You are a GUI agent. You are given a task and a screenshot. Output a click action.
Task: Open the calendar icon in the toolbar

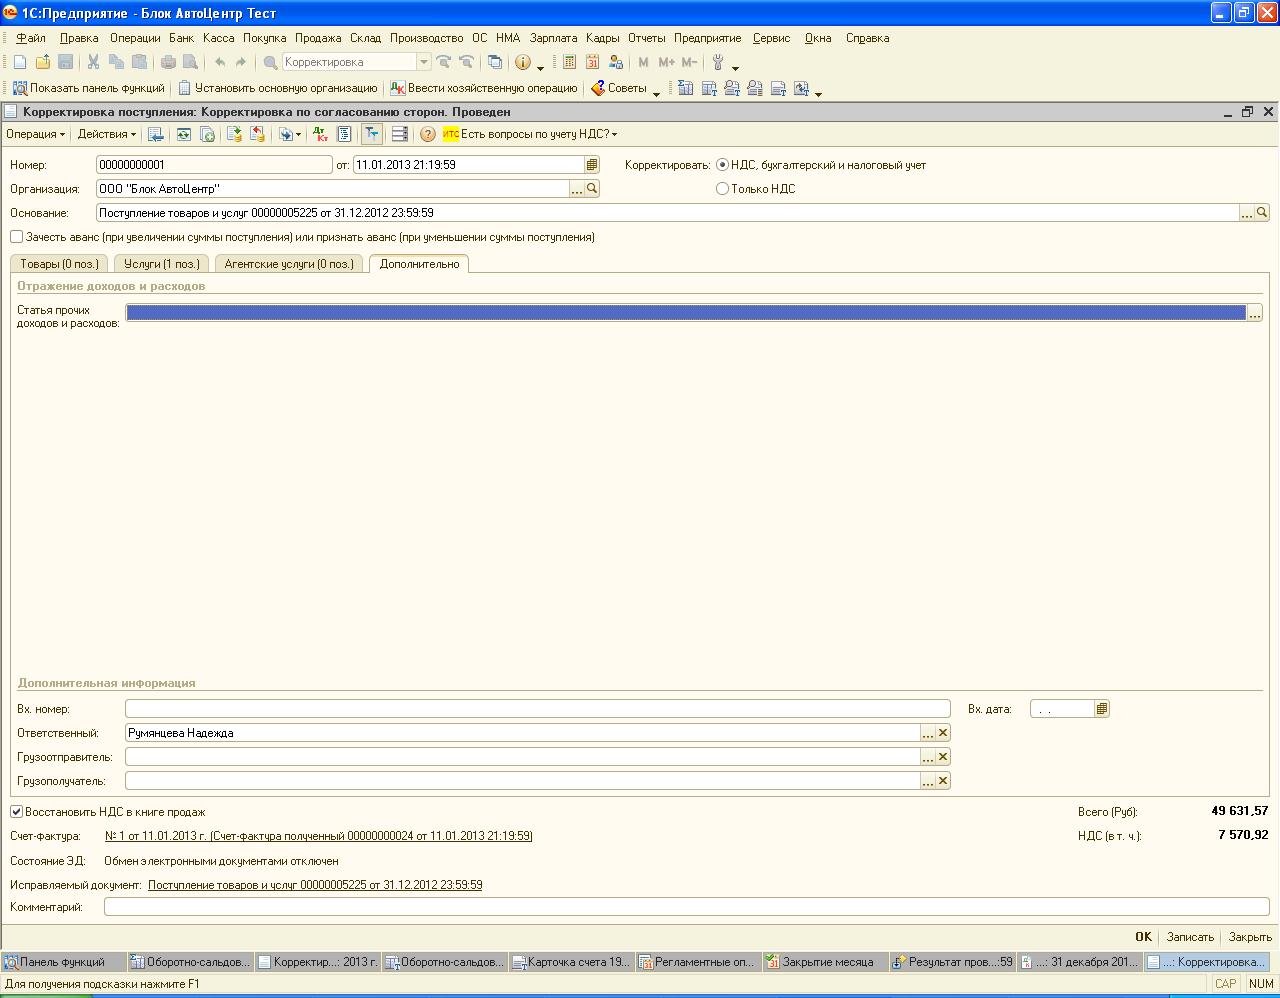(592, 62)
